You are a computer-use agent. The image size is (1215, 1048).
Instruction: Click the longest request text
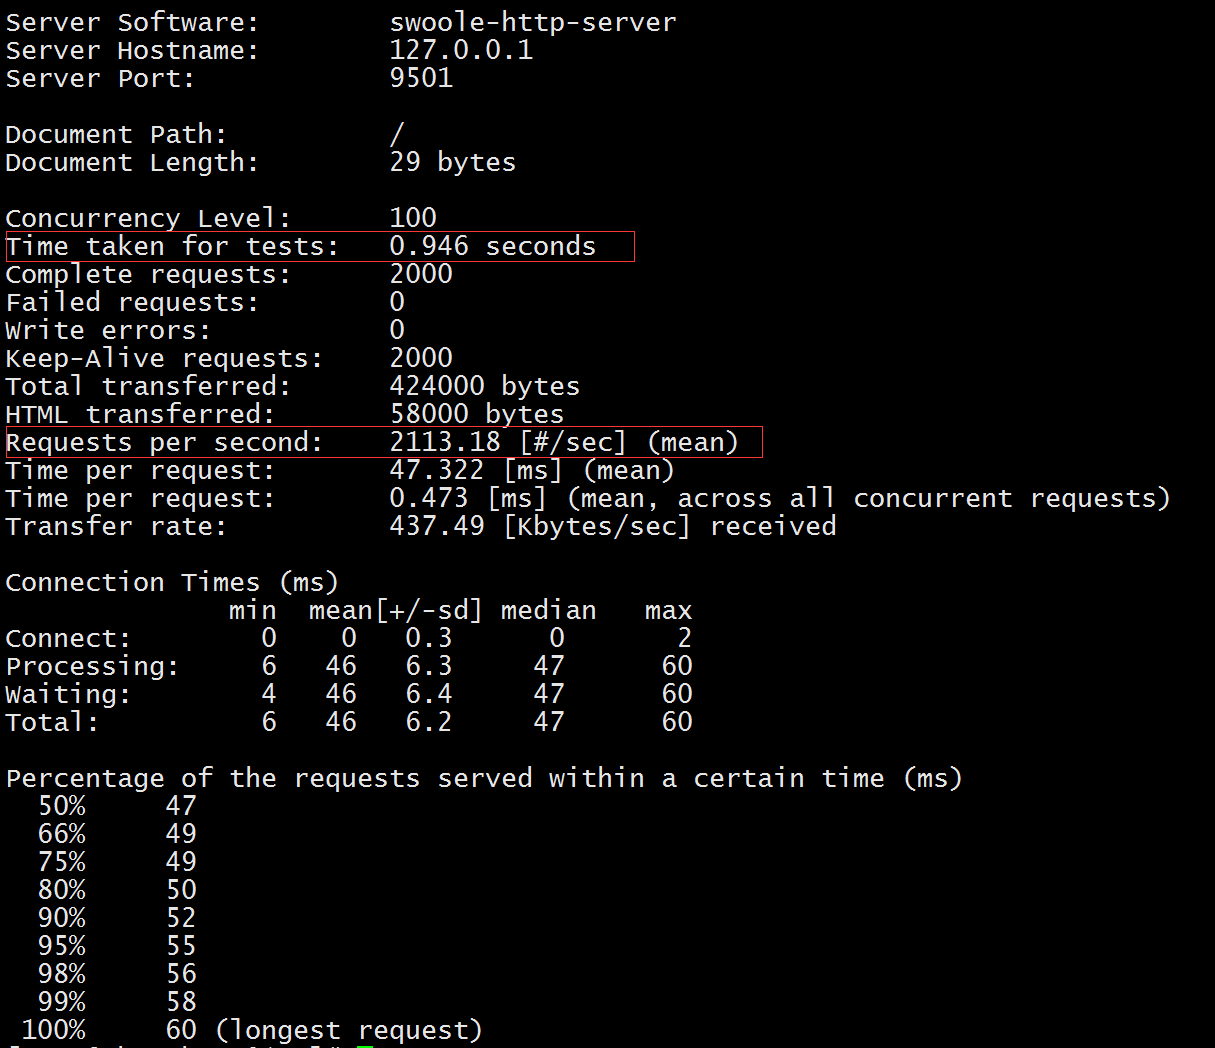[348, 1030]
